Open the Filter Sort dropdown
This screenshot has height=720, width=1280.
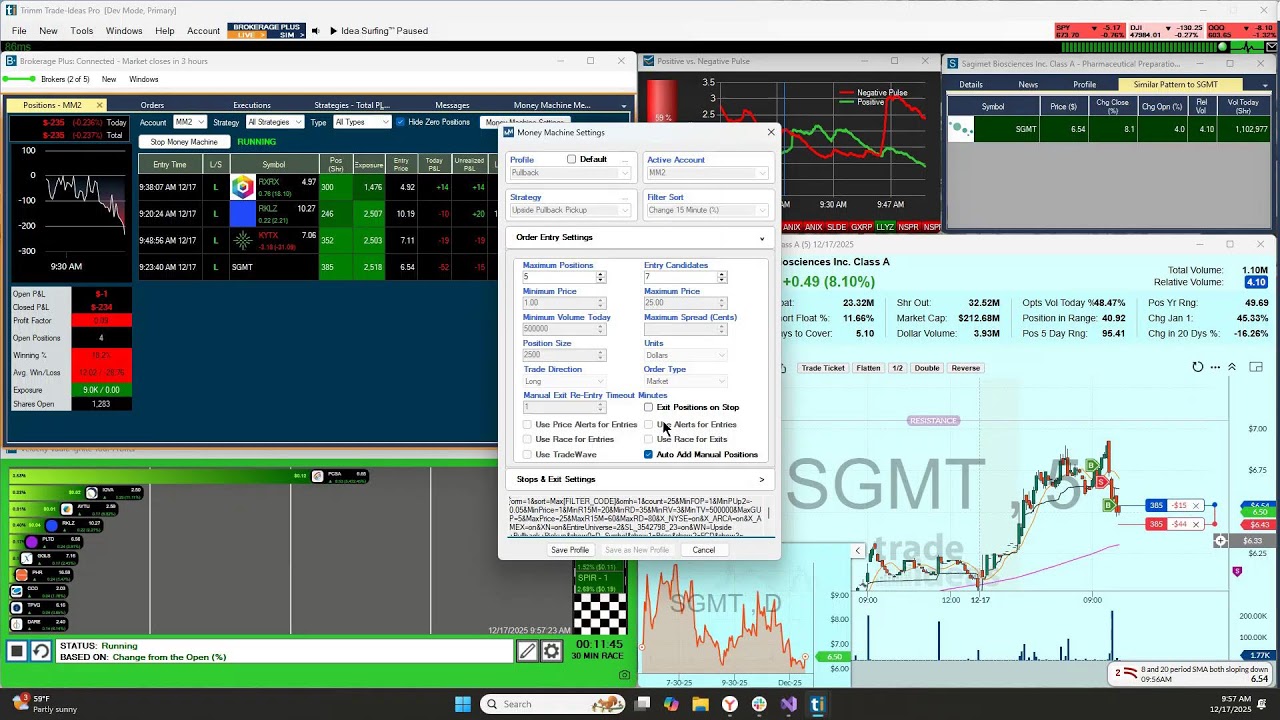[707, 210]
